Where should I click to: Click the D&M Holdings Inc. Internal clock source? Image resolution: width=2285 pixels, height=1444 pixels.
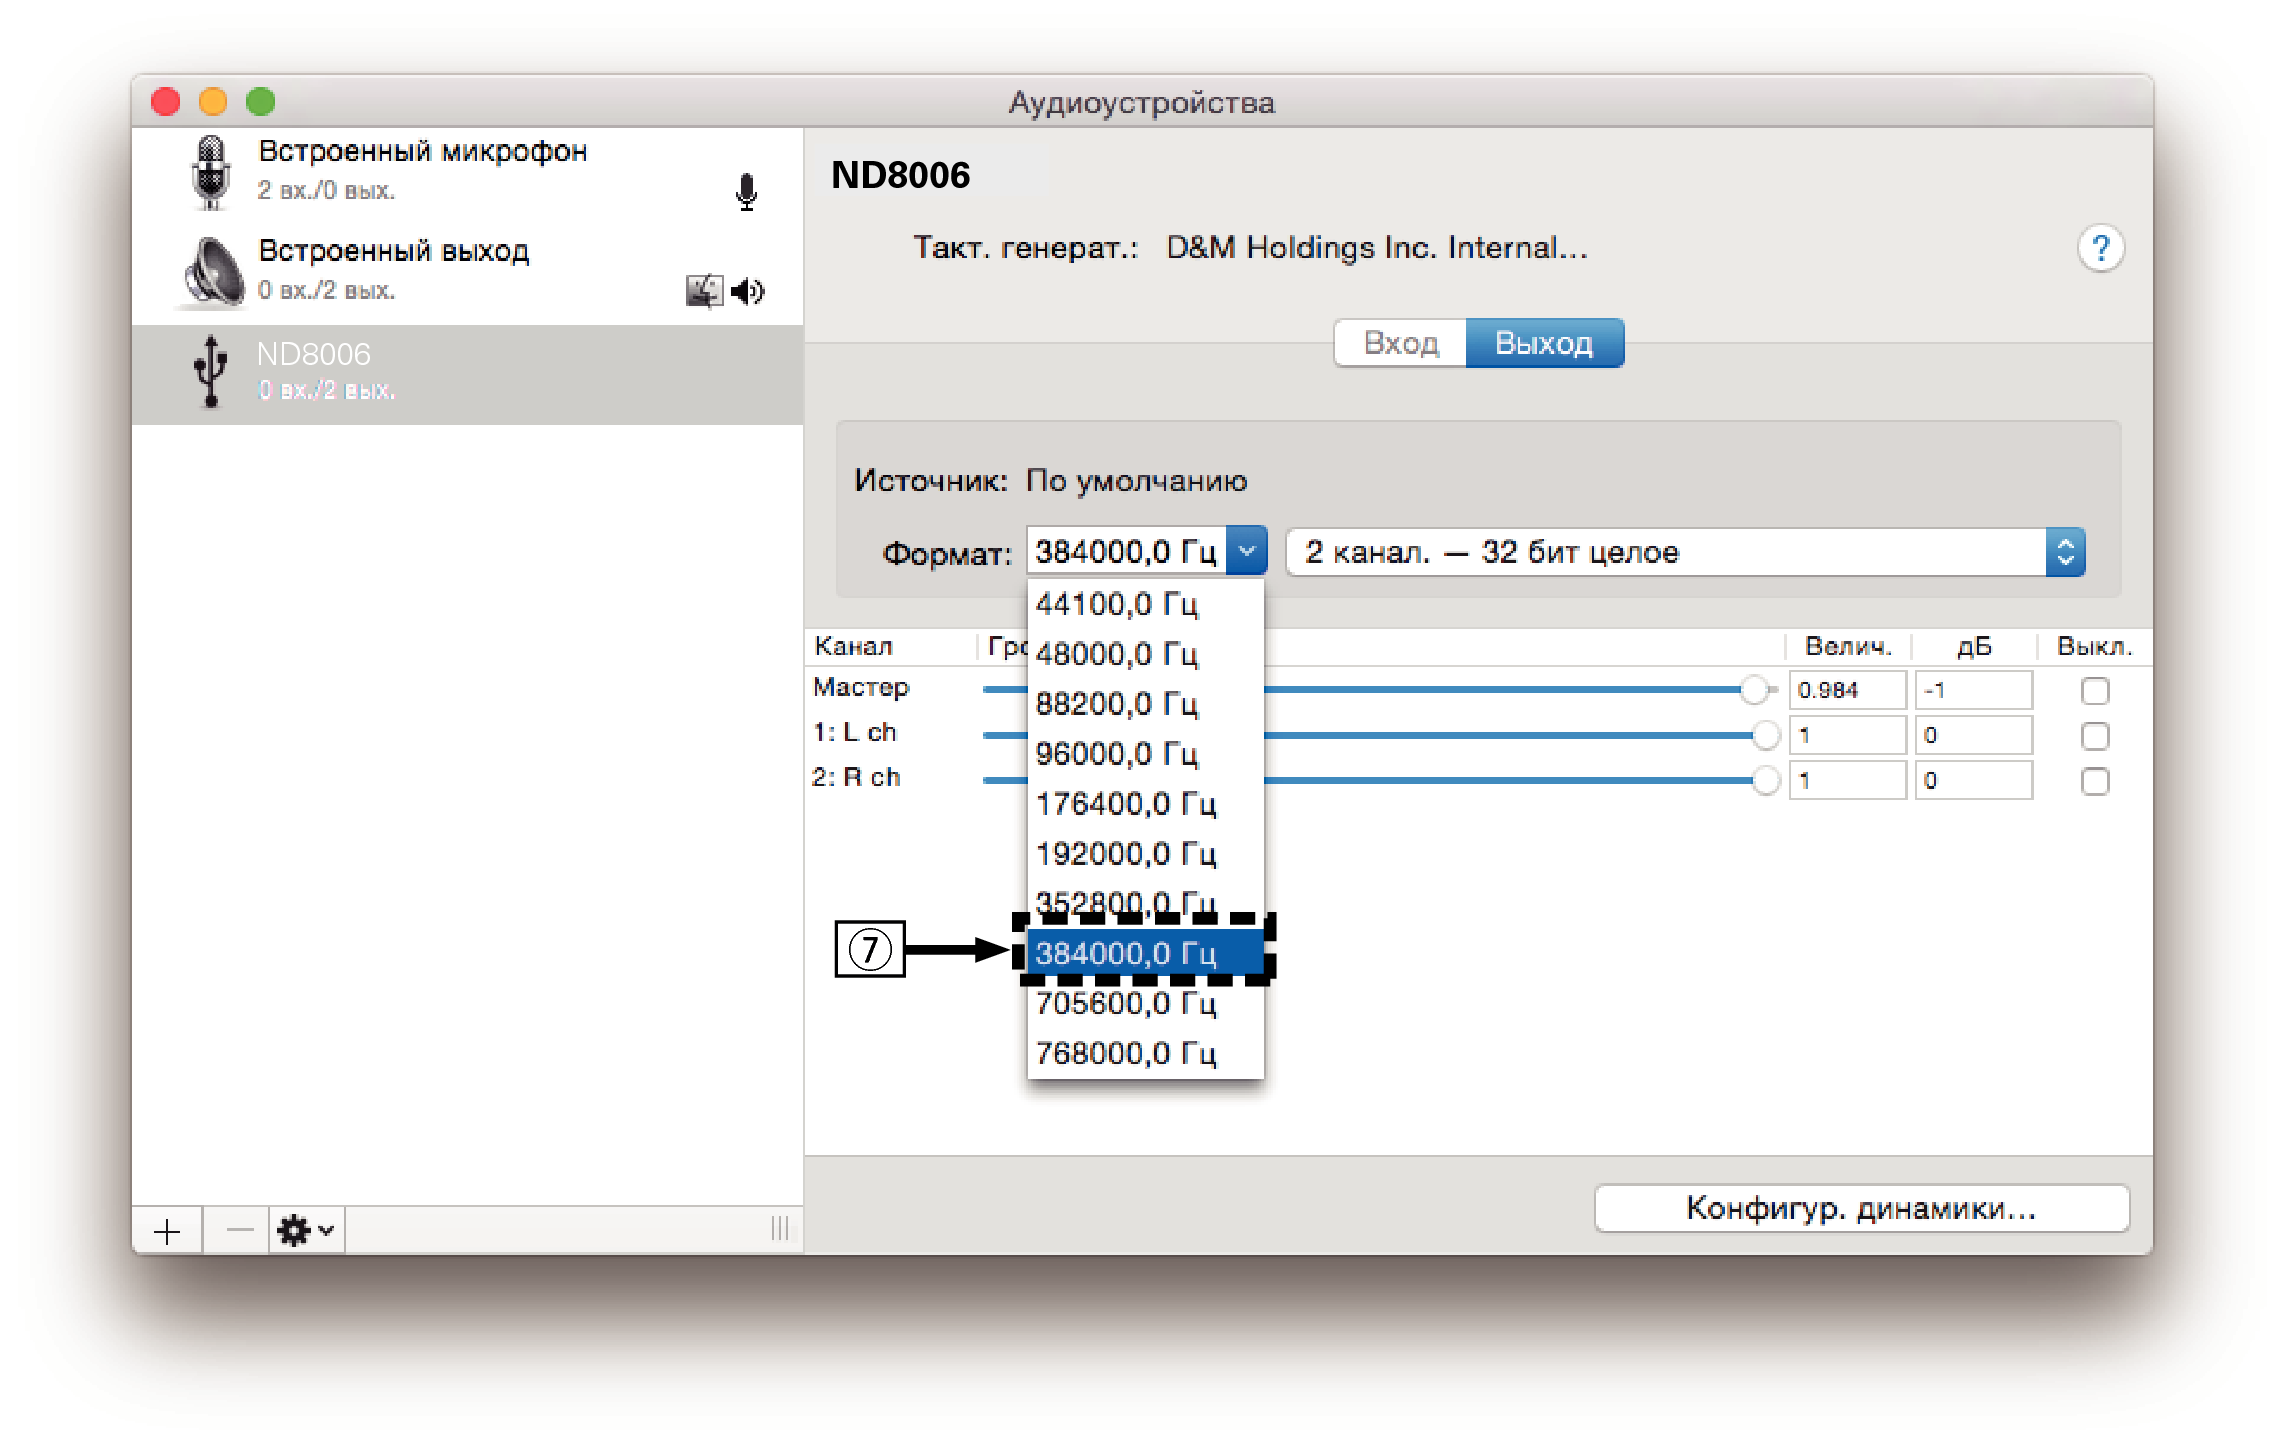(x=1376, y=247)
